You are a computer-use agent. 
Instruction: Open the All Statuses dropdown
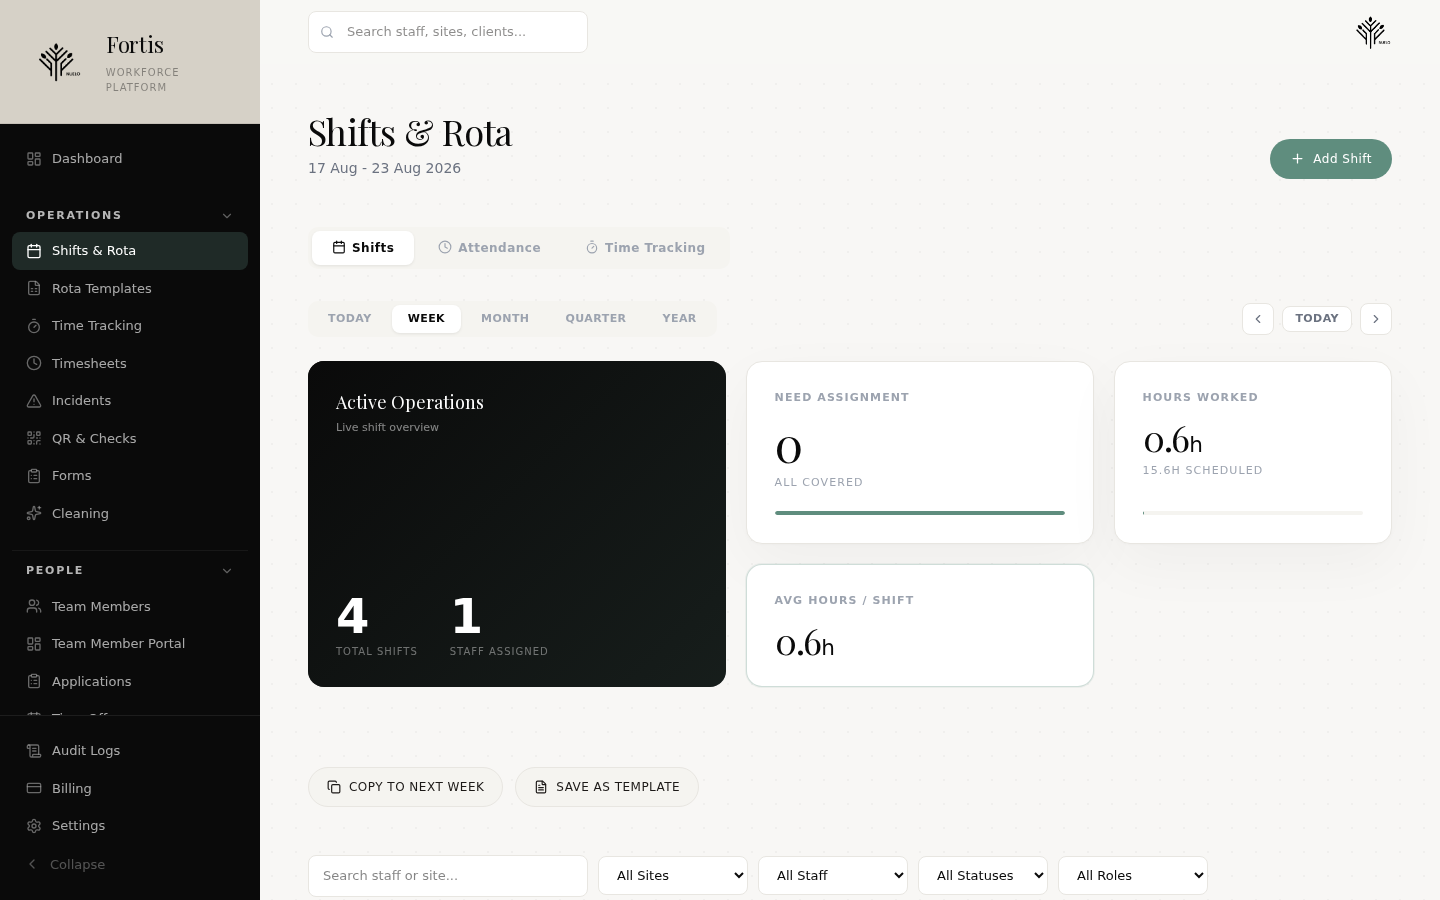tap(983, 876)
